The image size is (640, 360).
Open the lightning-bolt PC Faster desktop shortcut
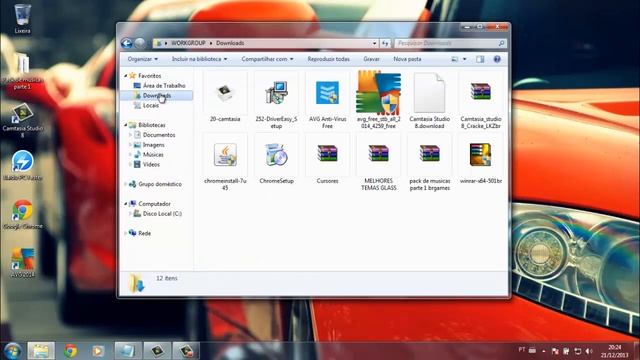[22, 165]
